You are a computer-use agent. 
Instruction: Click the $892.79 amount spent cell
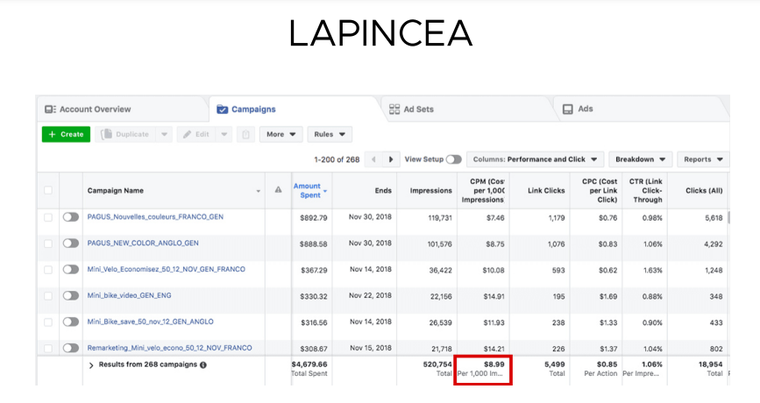(x=314, y=218)
